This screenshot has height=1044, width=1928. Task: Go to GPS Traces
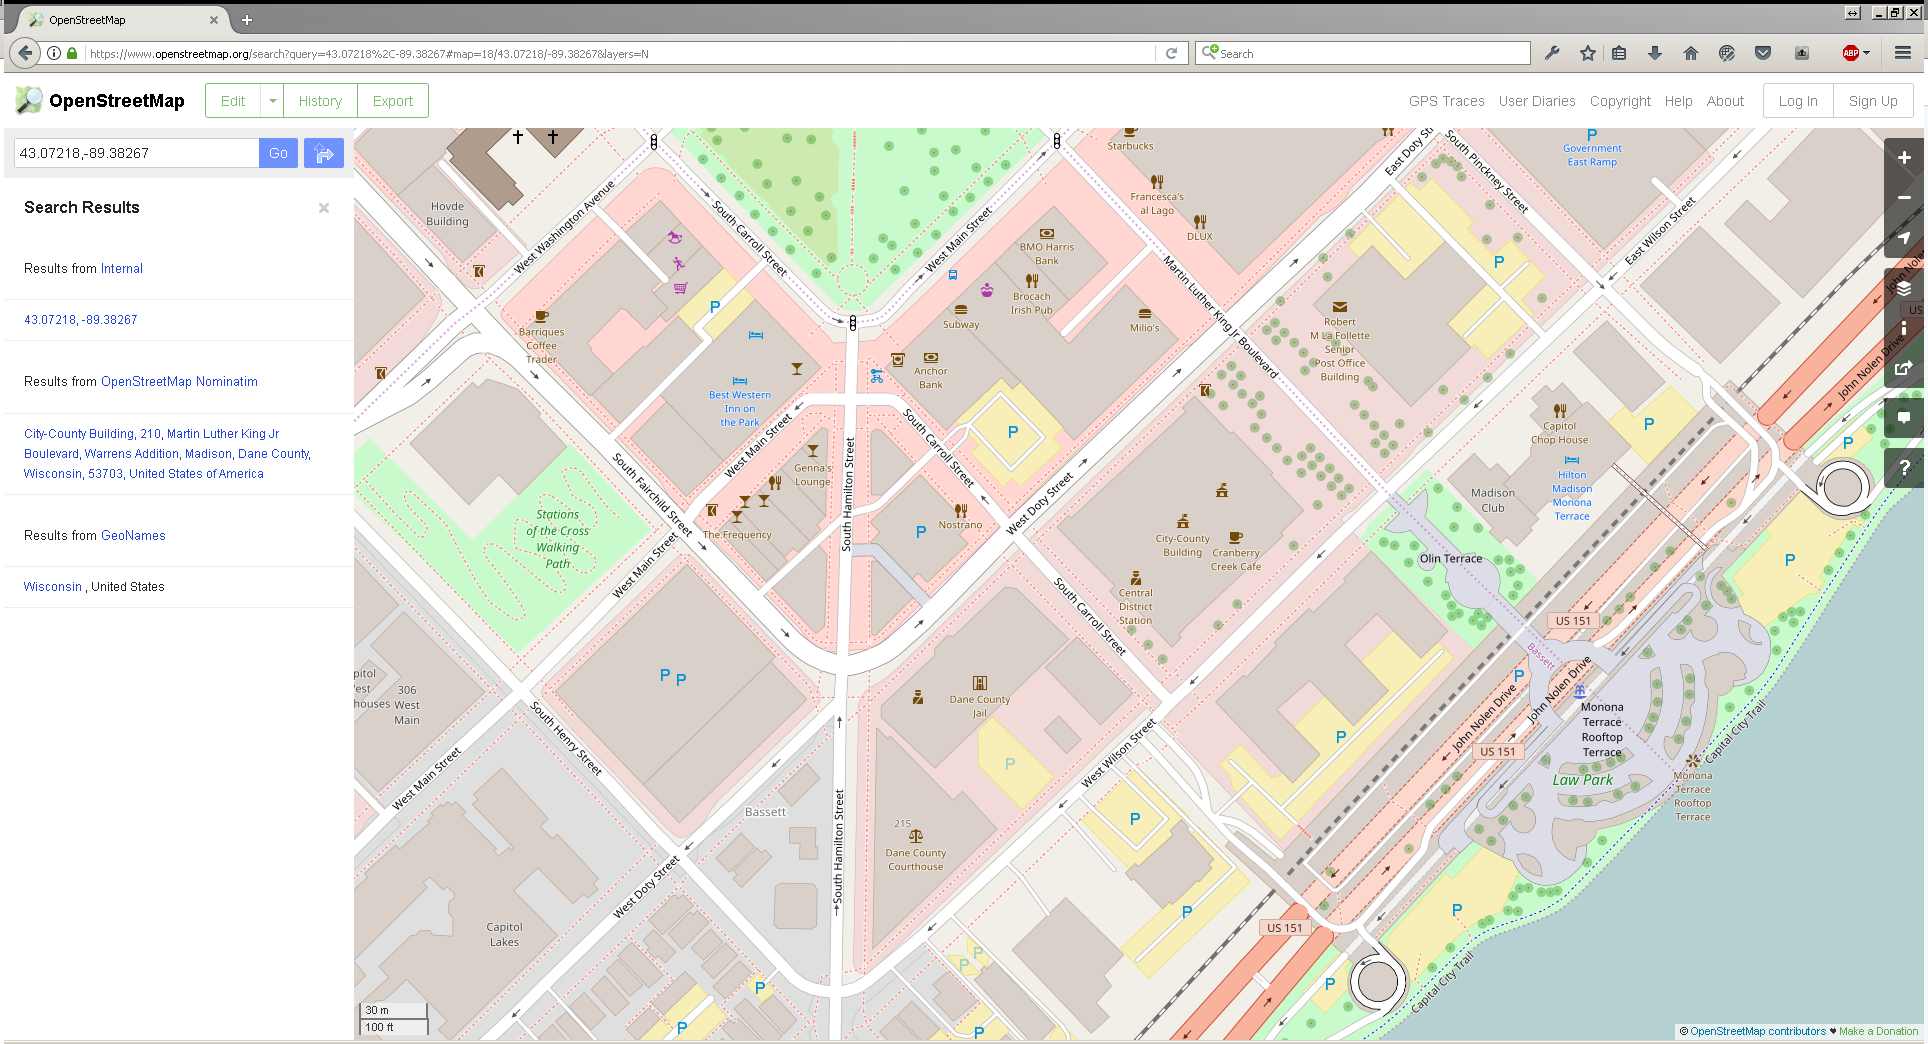[1446, 101]
